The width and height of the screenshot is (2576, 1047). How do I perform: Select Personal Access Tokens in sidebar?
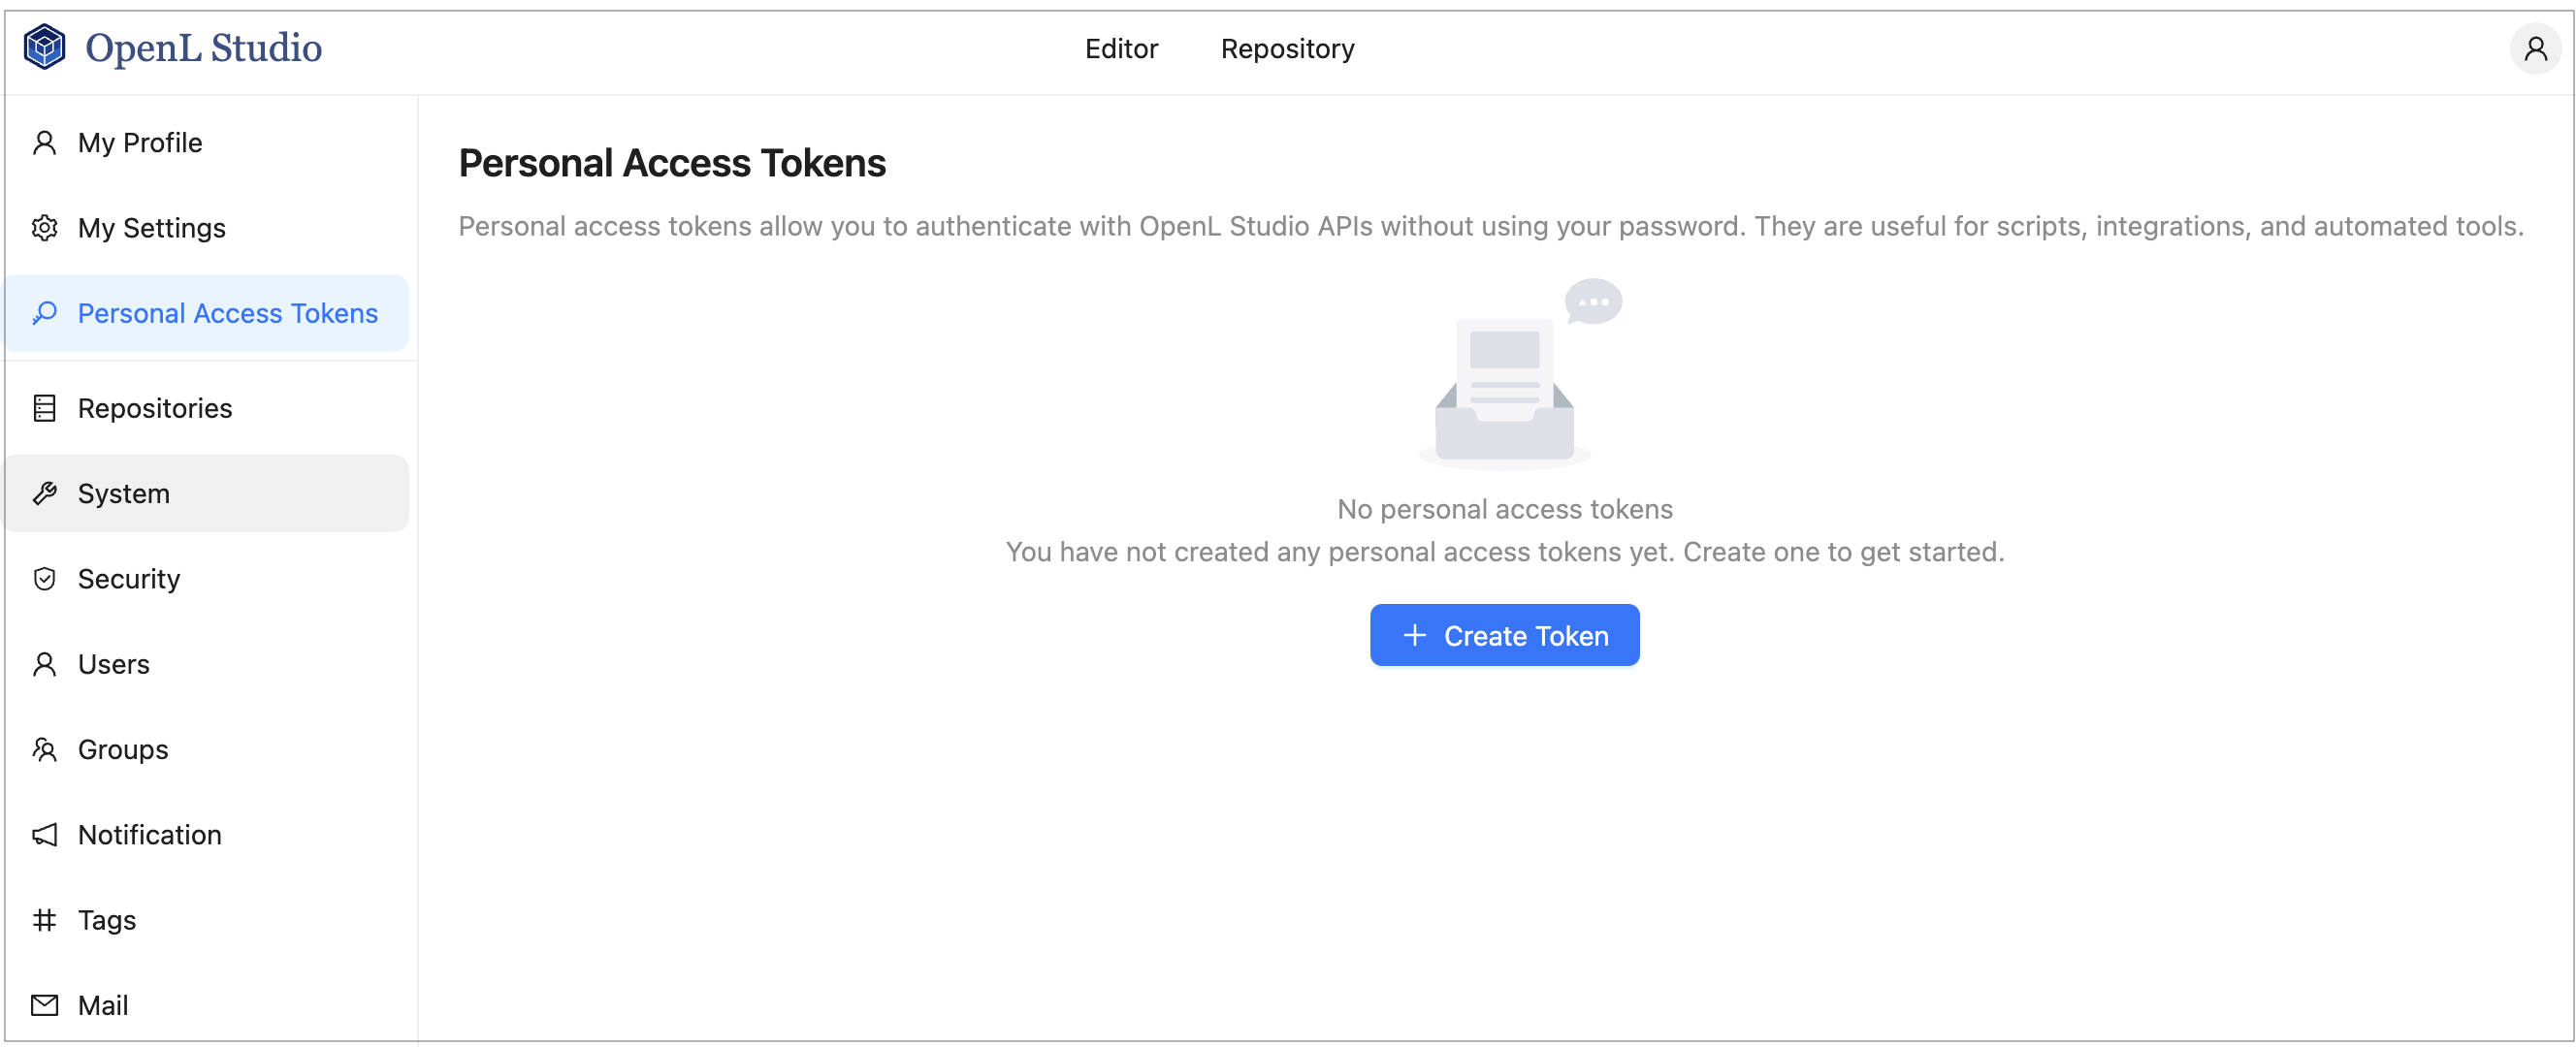[227, 313]
